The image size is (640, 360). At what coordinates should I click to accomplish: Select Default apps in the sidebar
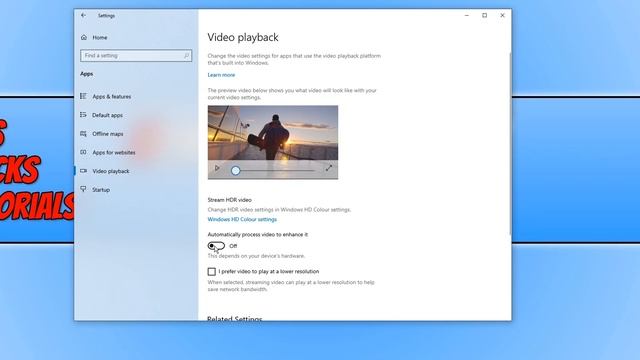(x=107, y=116)
